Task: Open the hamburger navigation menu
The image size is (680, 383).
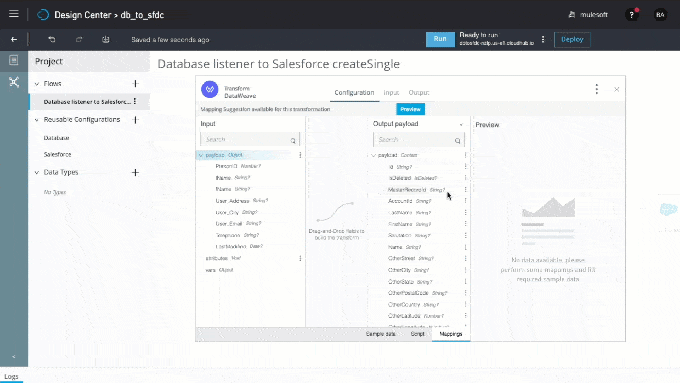Action: click(14, 14)
